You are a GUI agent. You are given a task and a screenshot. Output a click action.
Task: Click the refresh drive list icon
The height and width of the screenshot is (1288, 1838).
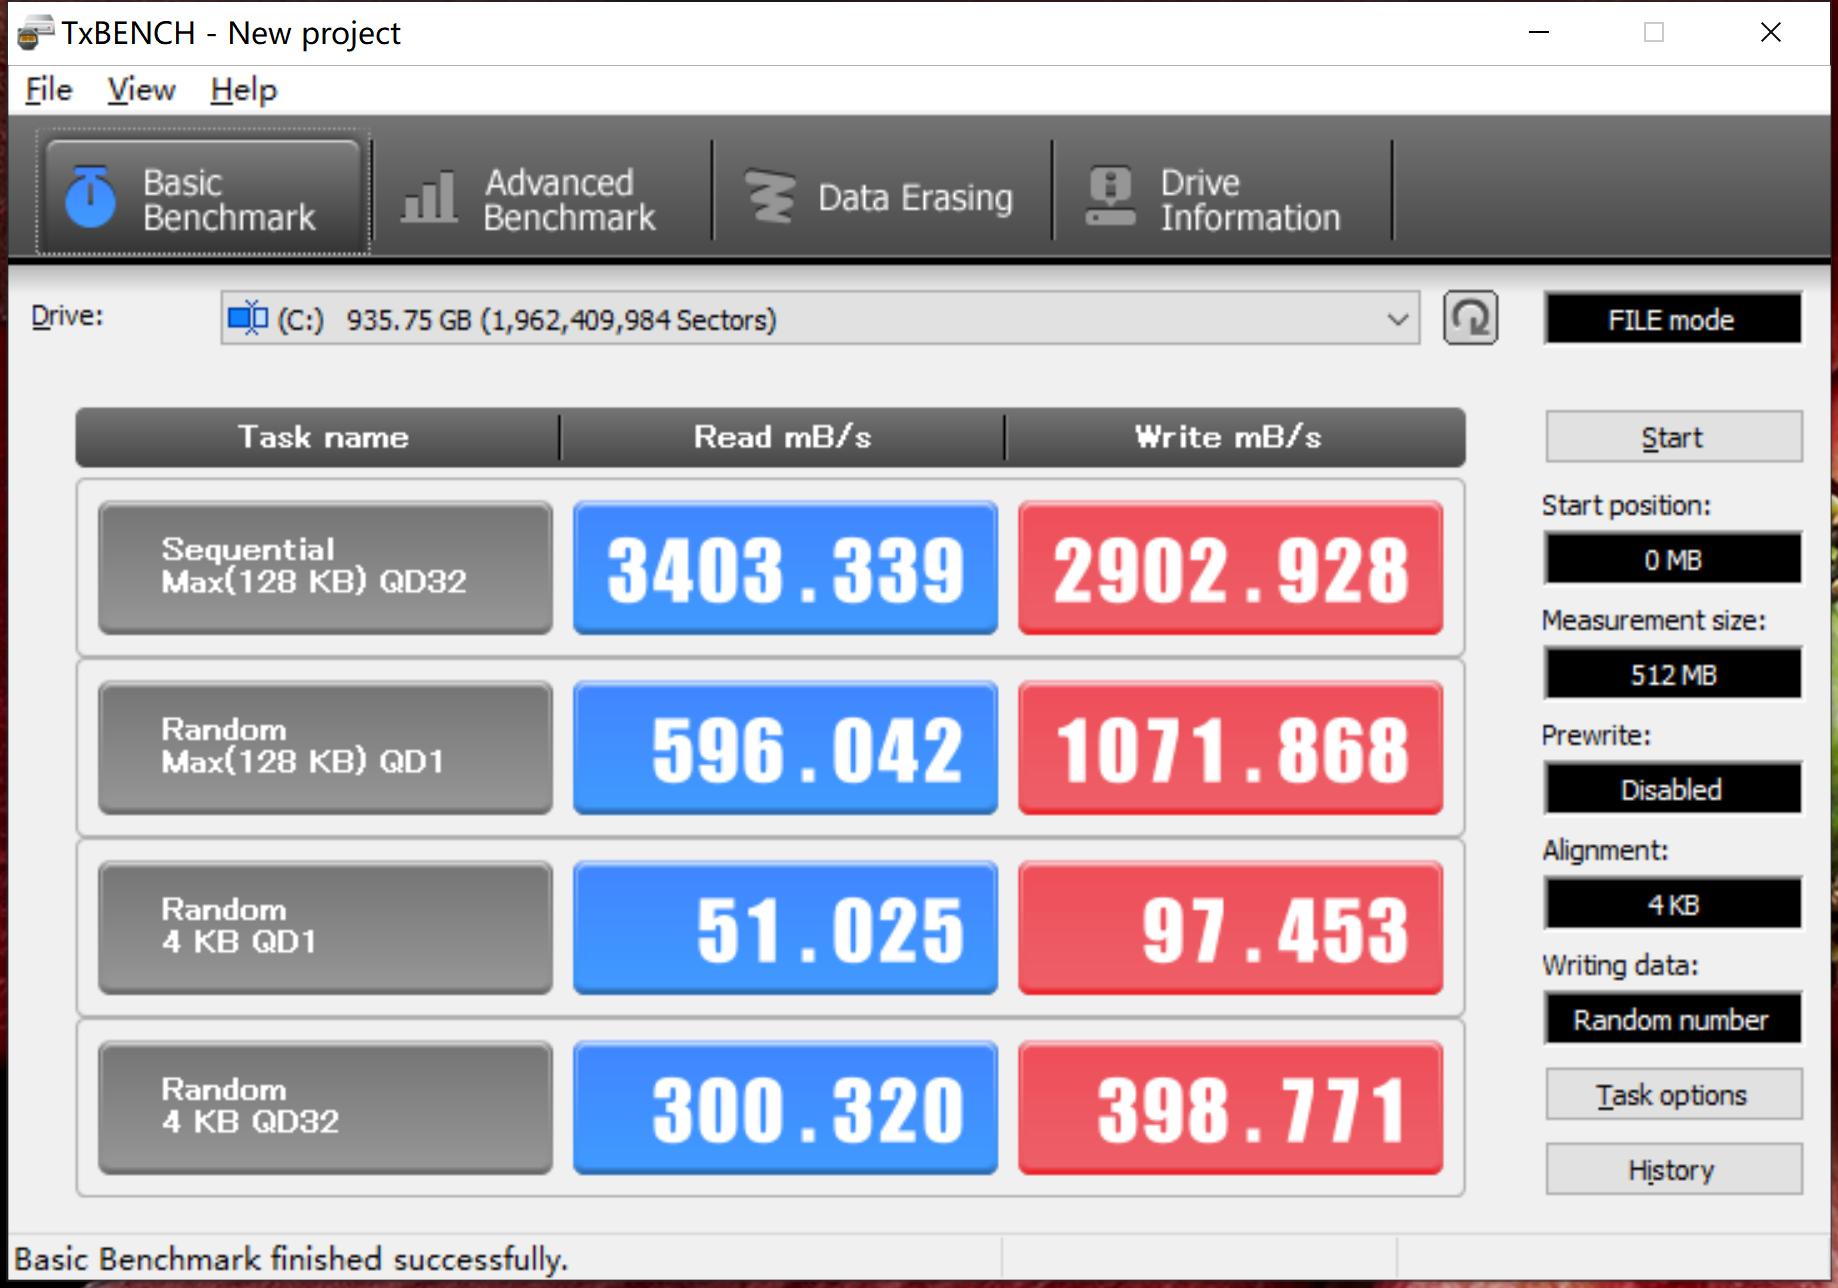[1469, 319]
